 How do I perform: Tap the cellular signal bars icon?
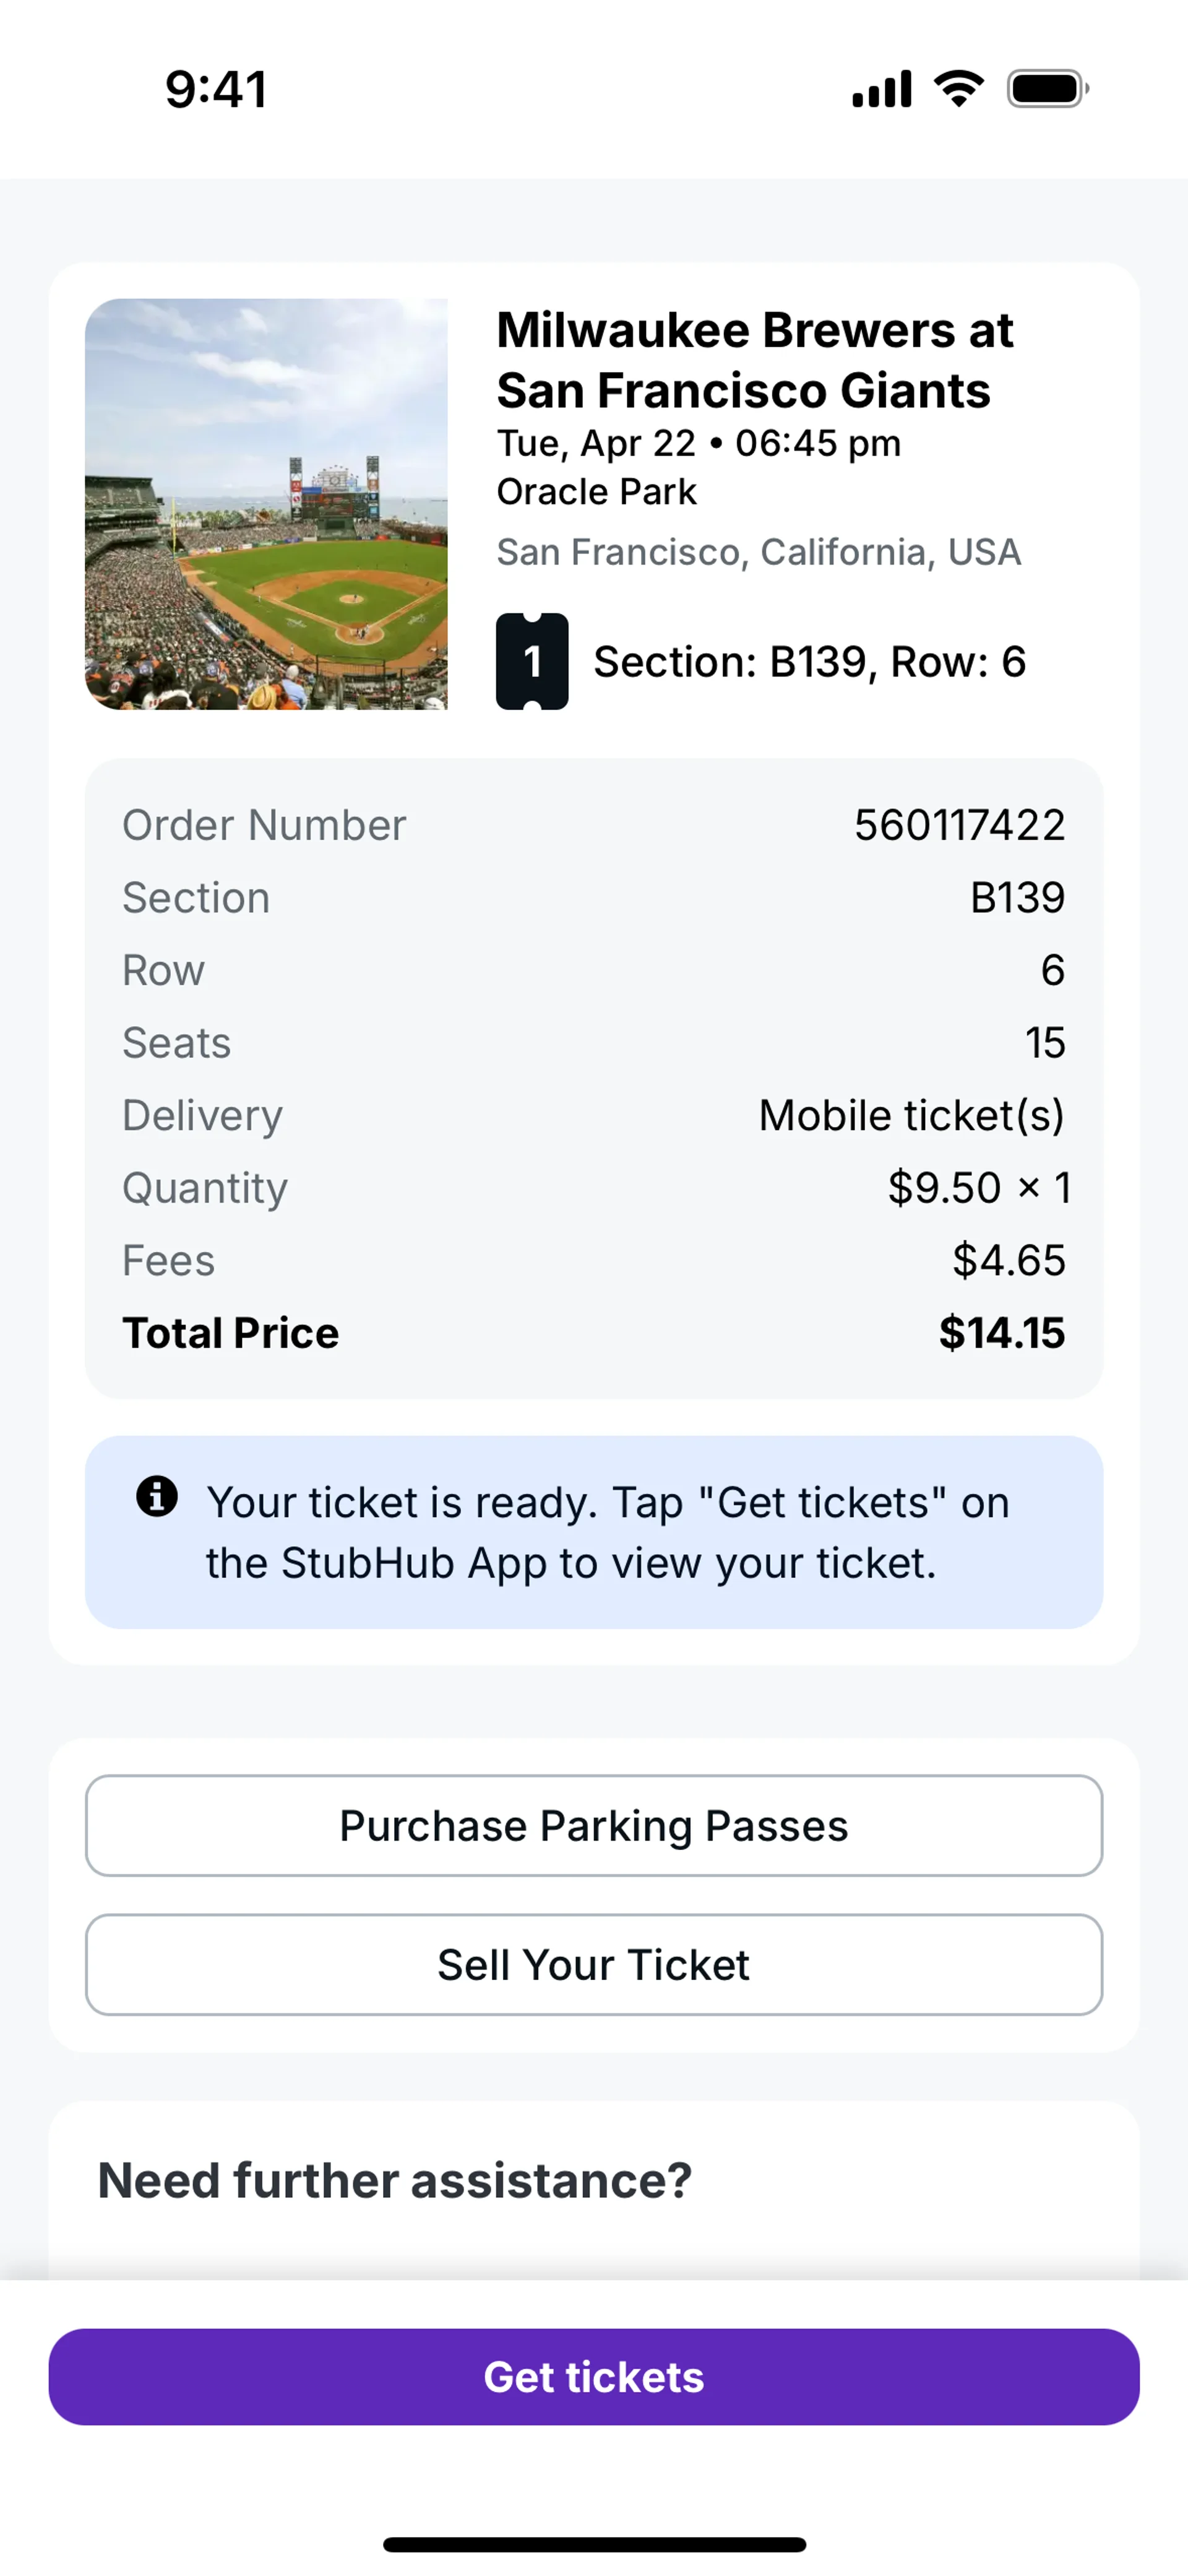pos(881,89)
